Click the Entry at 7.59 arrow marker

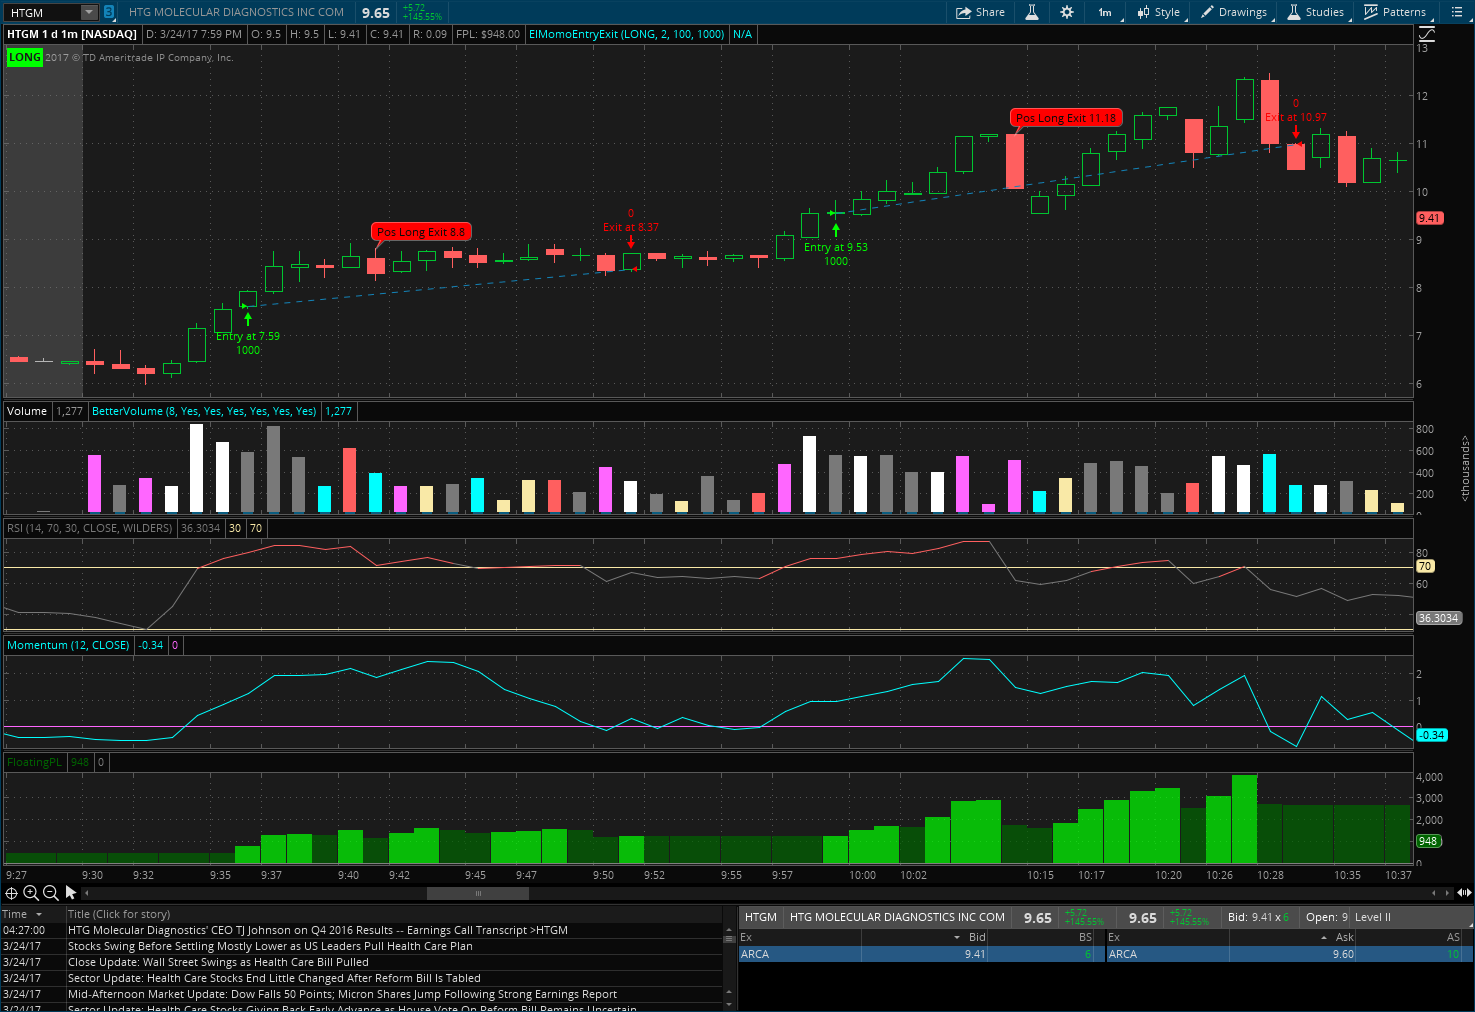click(248, 320)
